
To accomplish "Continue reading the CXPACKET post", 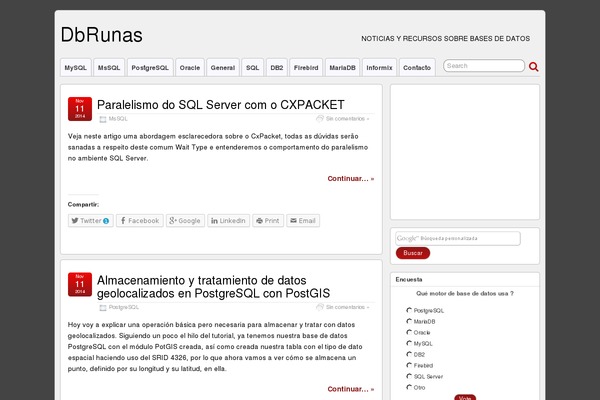I will point(351,178).
